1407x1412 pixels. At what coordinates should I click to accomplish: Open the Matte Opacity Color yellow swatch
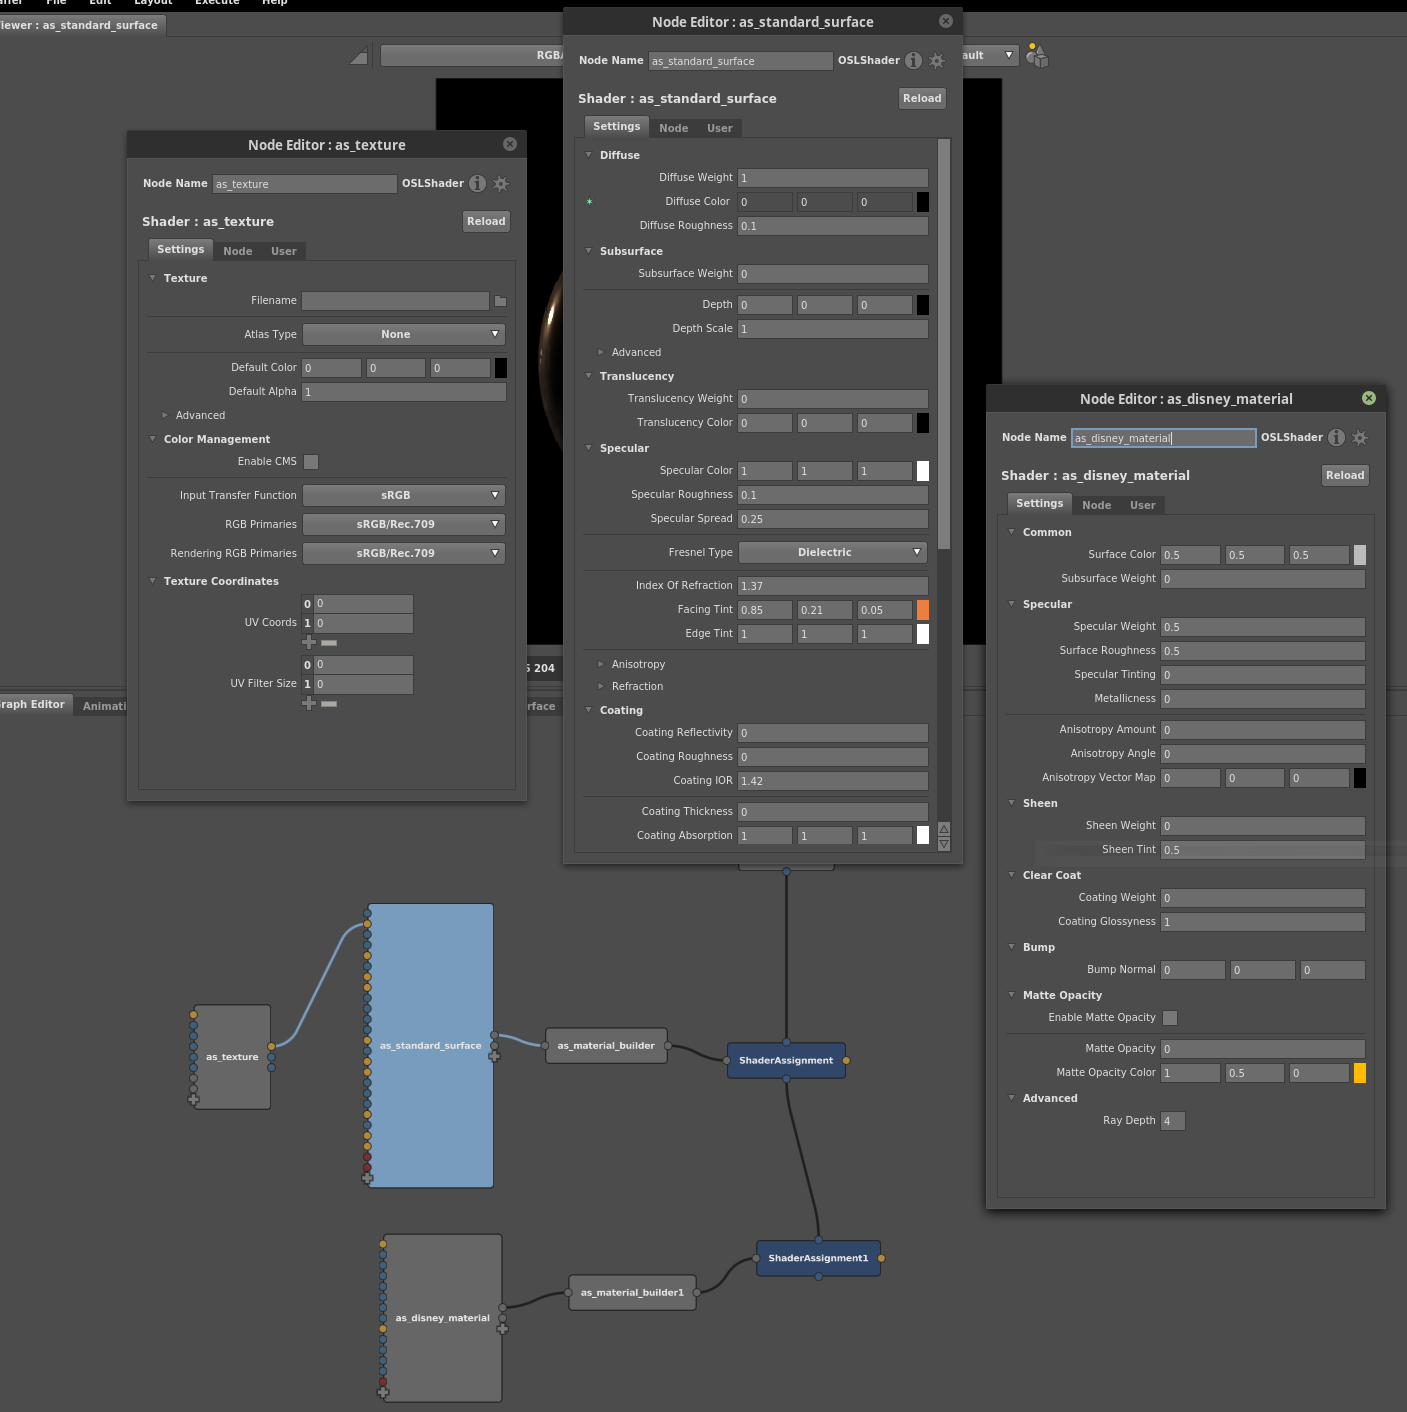1360,1073
